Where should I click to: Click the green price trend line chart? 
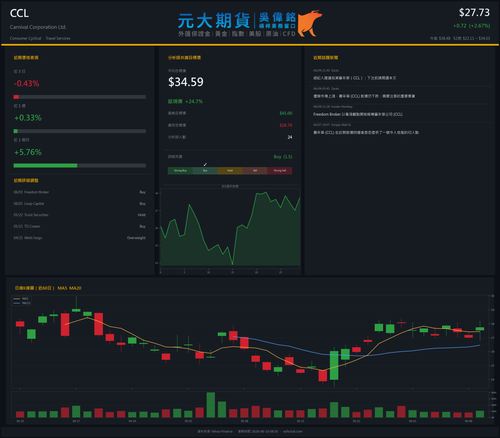[x=230, y=228]
